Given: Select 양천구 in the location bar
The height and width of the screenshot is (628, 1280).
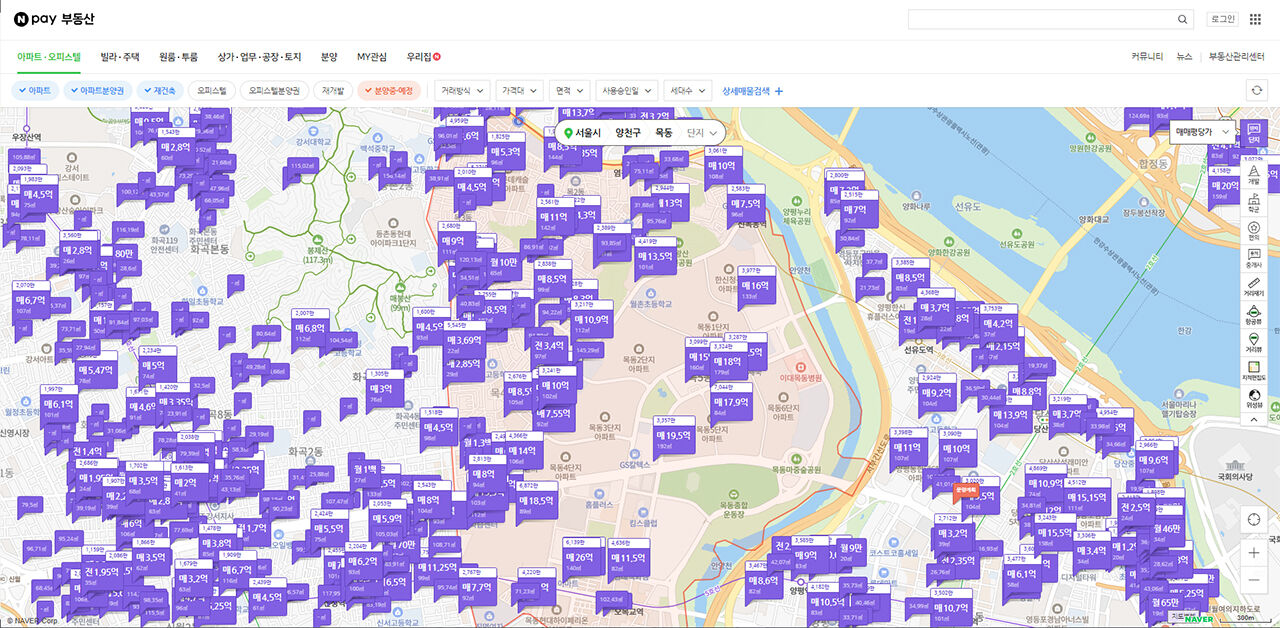Looking at the screenshot, I should tap(628, 132).
